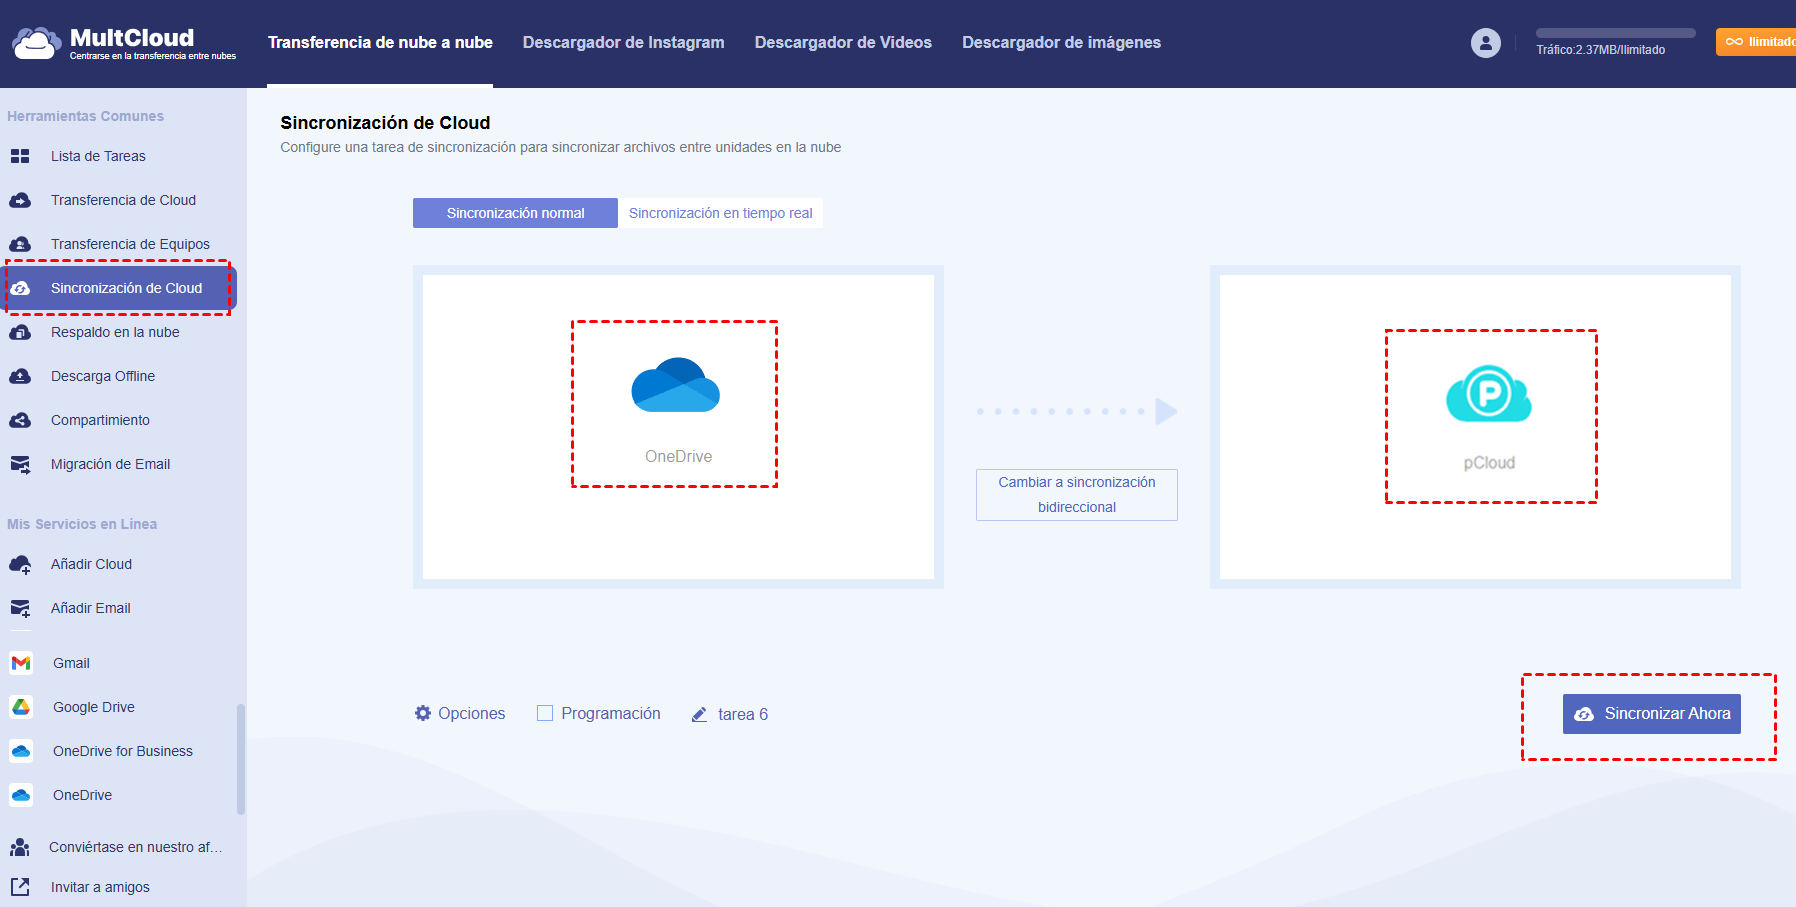Click the Gmail logo icon
The height and width of the screenshot is (907, 1796).
point(21,663)
